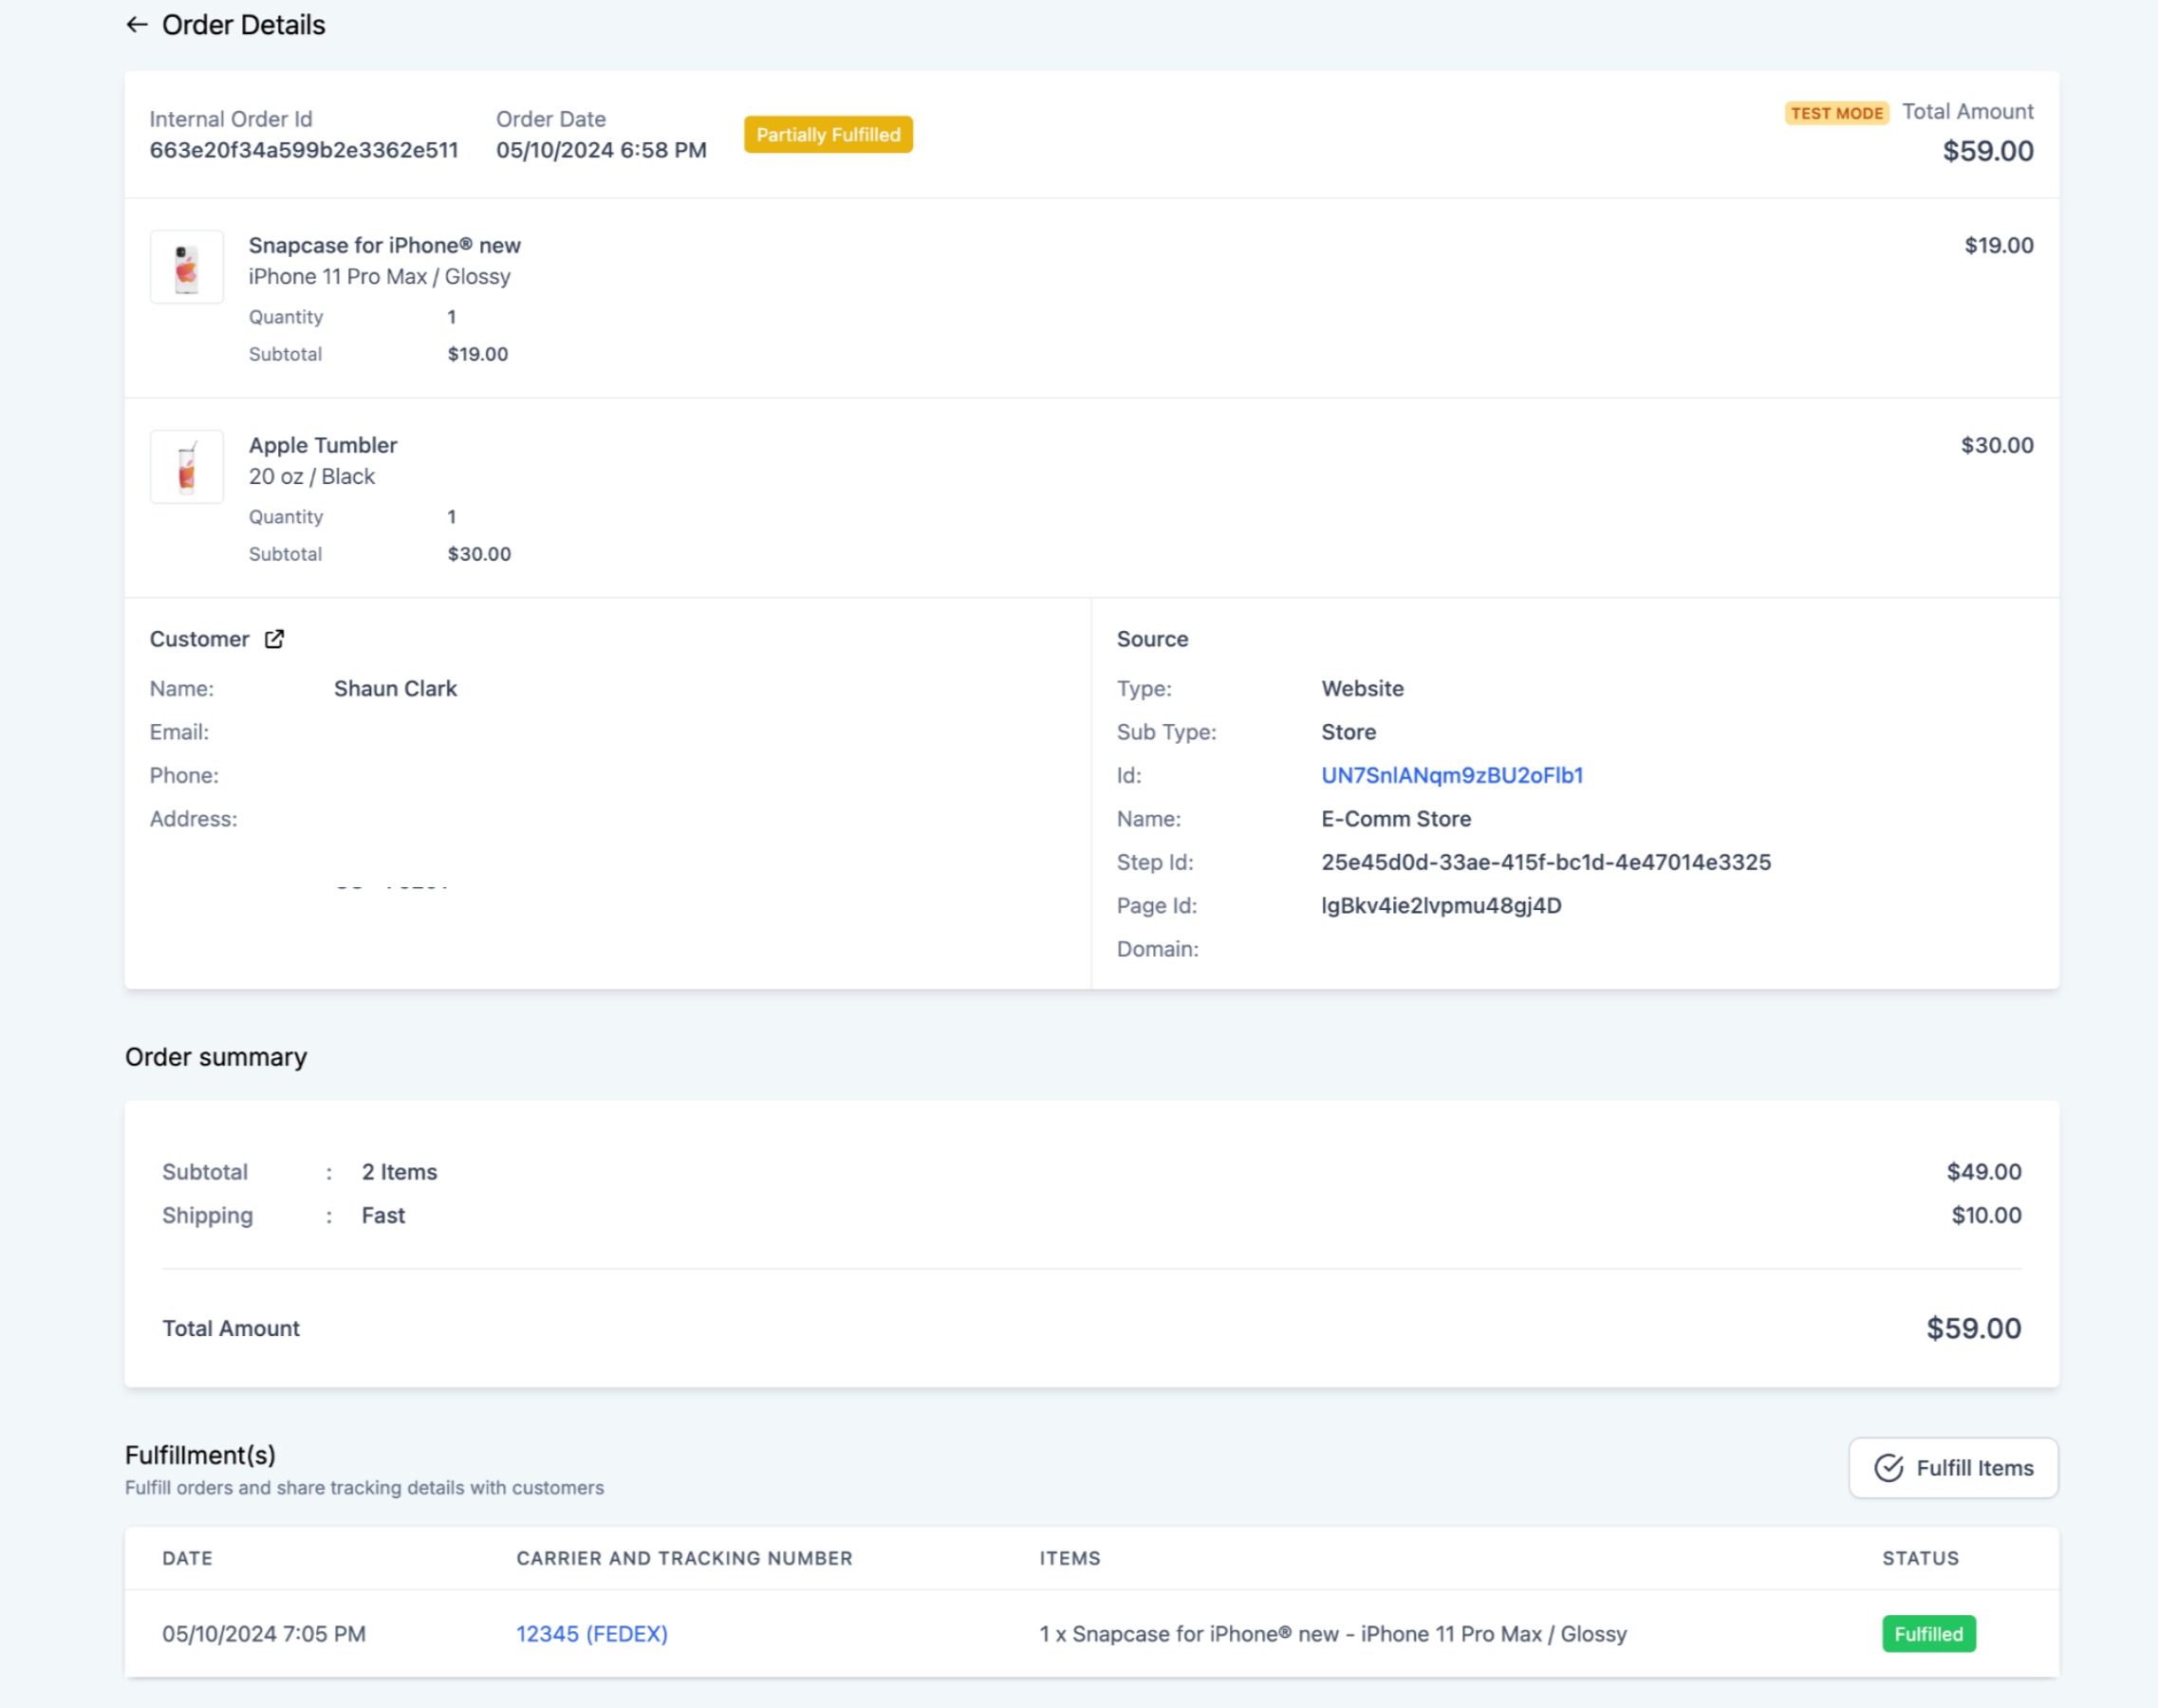Open source Id link UN7SnlANqm9zBU2oFlb1
Viewport: 2158px width, 1708px height.
[1451, 775]
